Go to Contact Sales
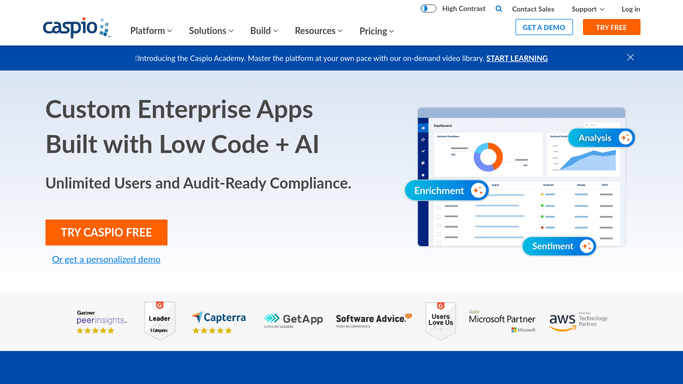 point(533,9)
